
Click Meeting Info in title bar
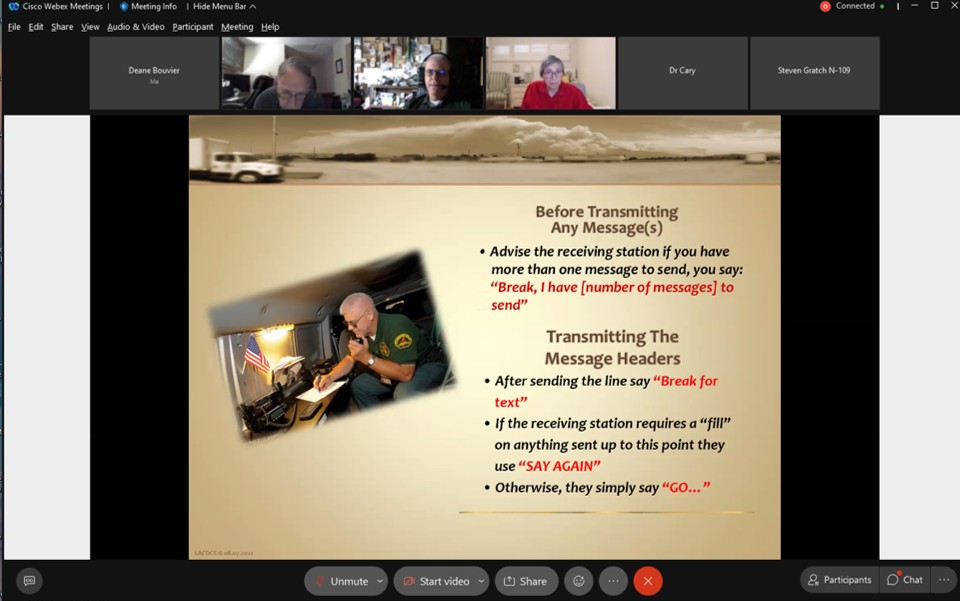click(x=148, y=6)
